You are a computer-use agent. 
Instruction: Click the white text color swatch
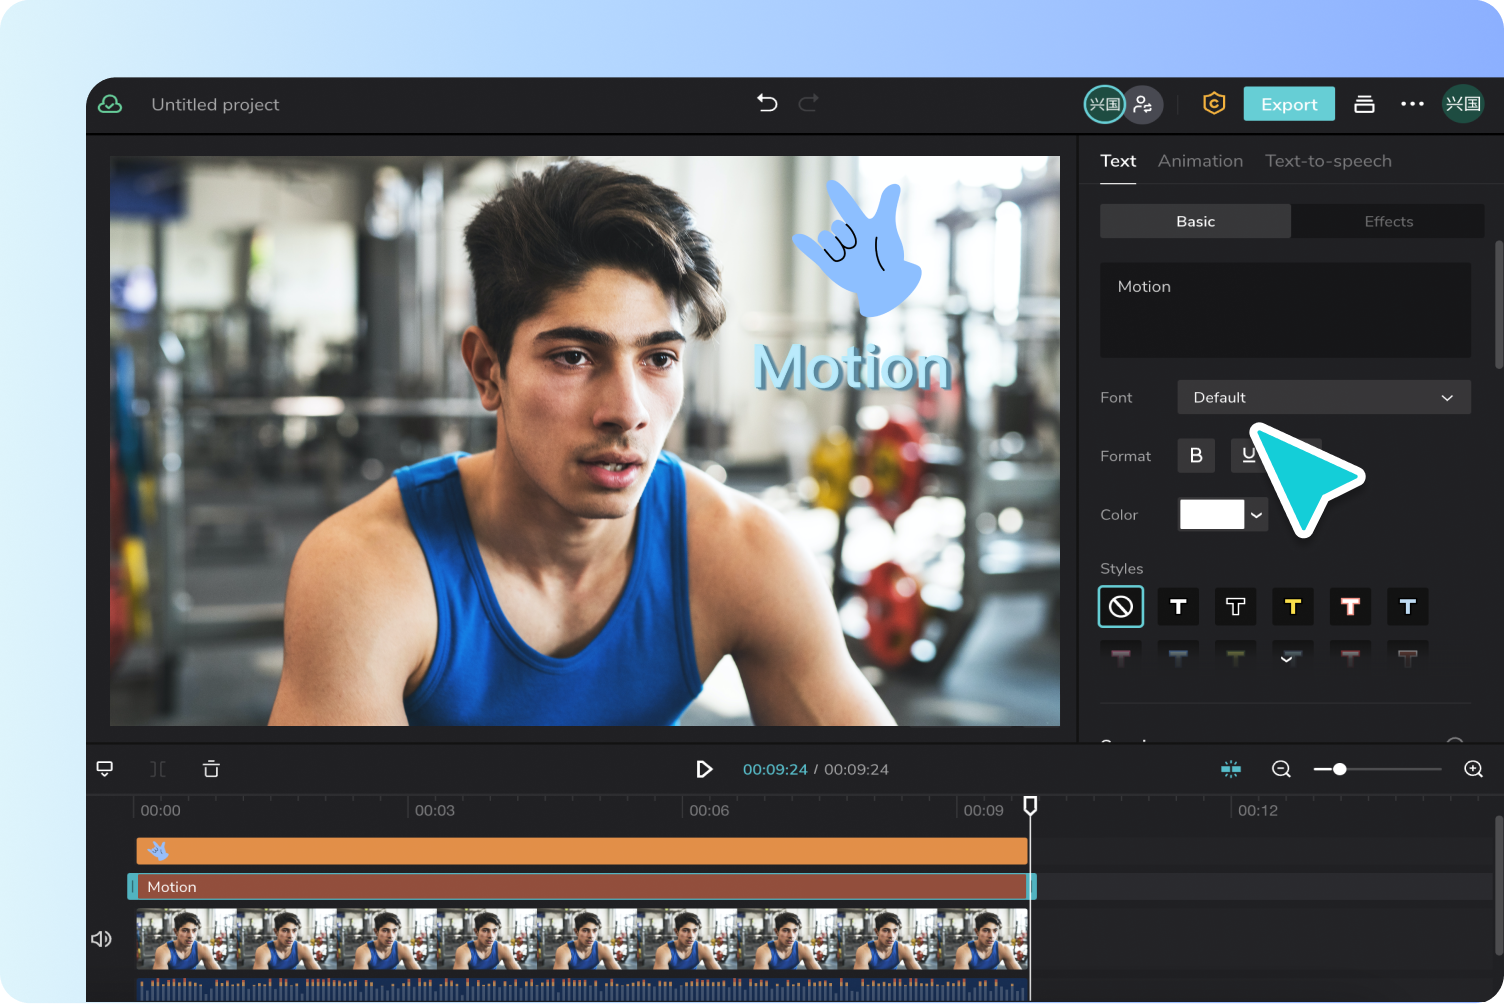[1212, 514]
